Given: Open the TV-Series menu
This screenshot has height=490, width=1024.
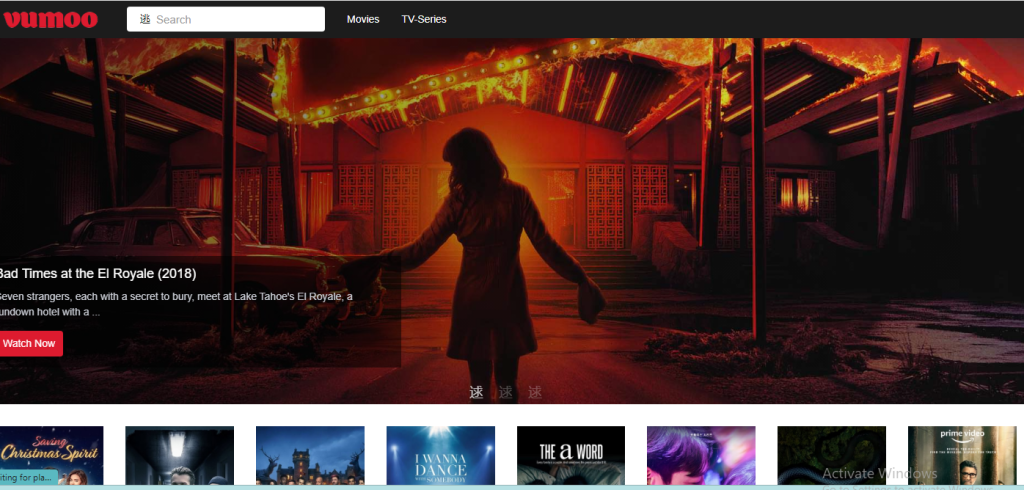Looking at the screenshot, I should coord(424,20).
